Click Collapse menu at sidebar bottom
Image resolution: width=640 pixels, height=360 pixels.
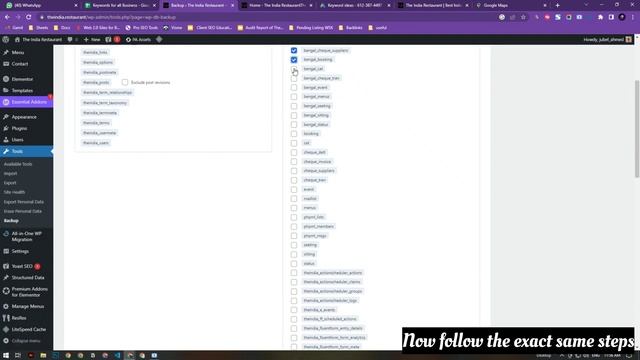[x=27, y=341]
